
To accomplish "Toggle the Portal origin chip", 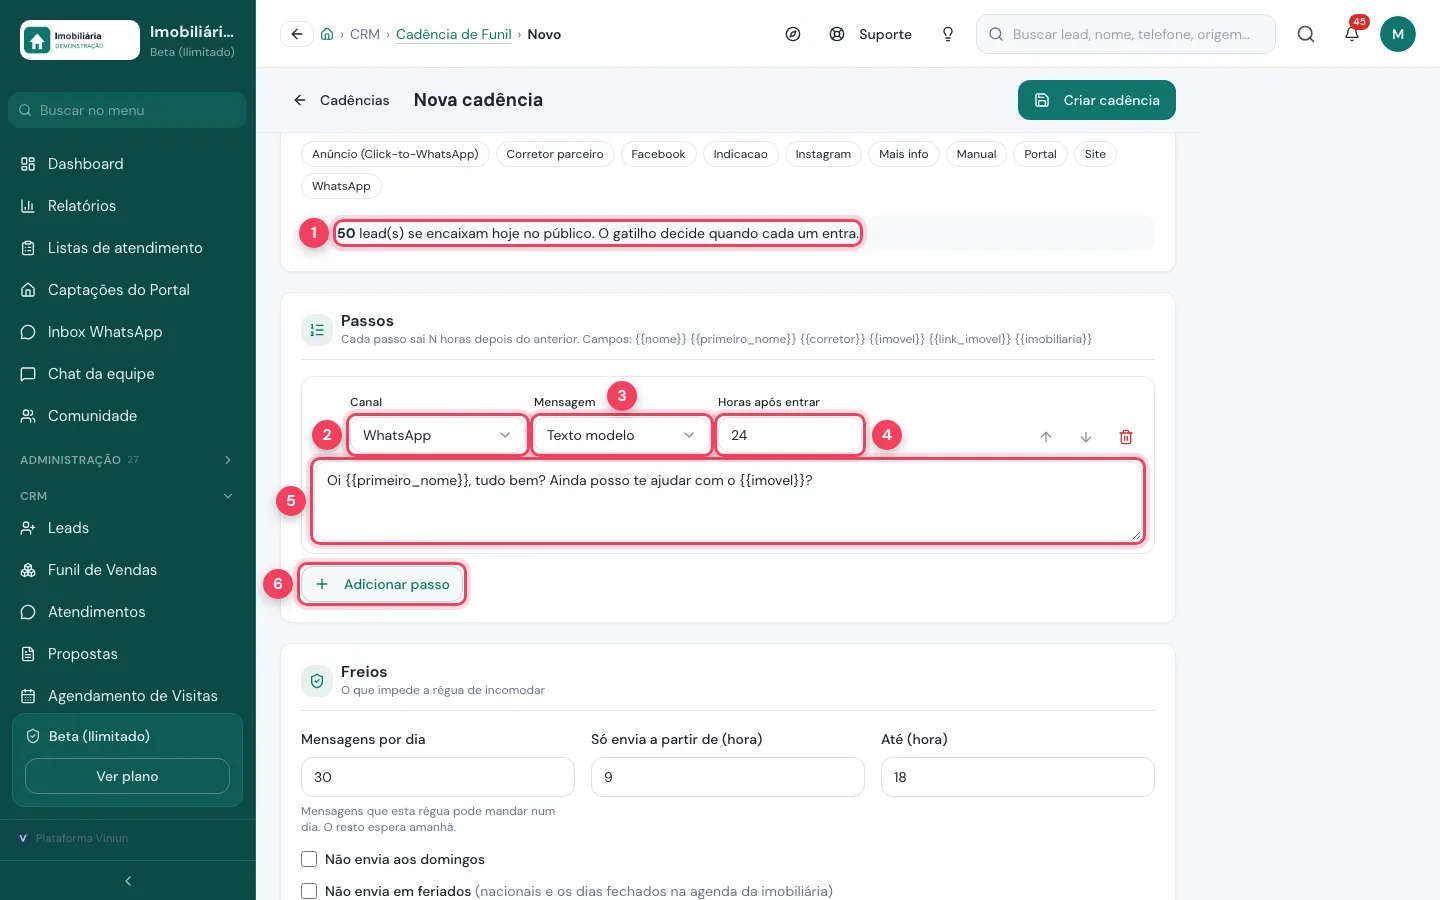I will (x=1040, y=154).
